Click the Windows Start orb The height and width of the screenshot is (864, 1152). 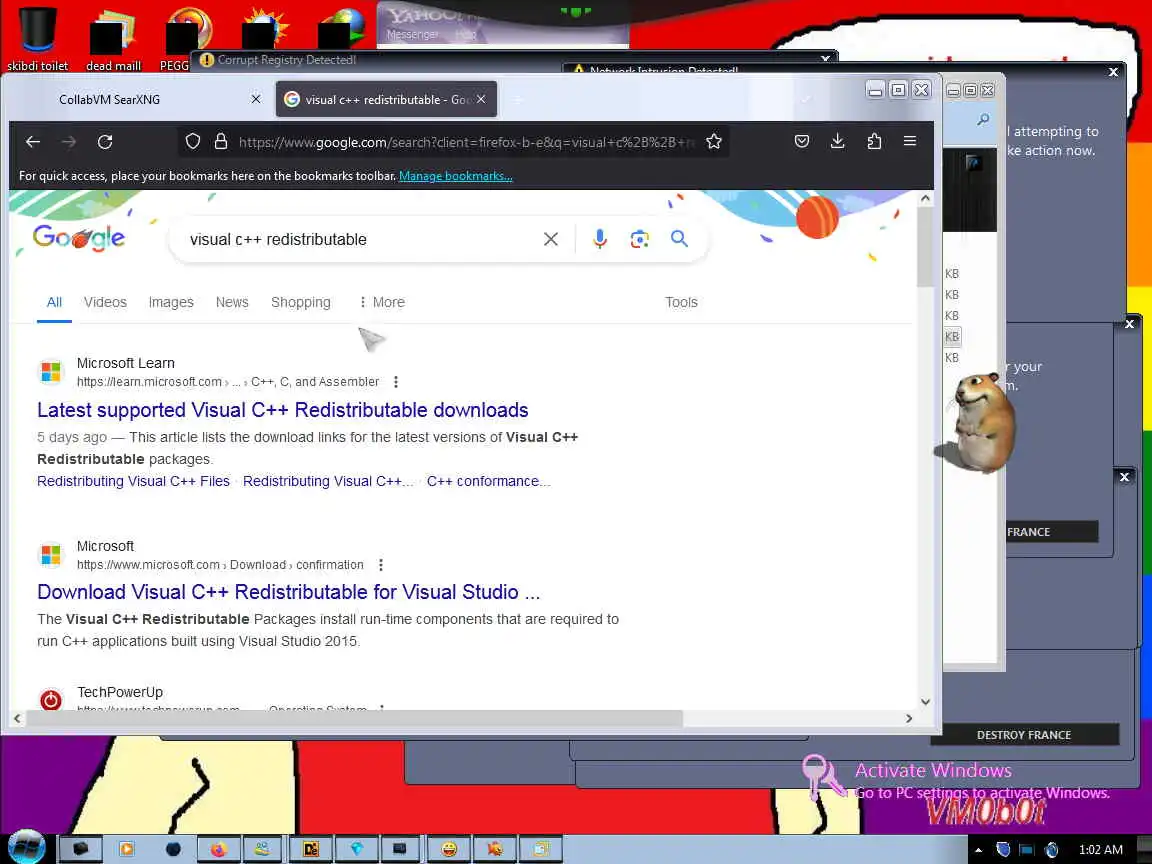(x=26, y=849)
